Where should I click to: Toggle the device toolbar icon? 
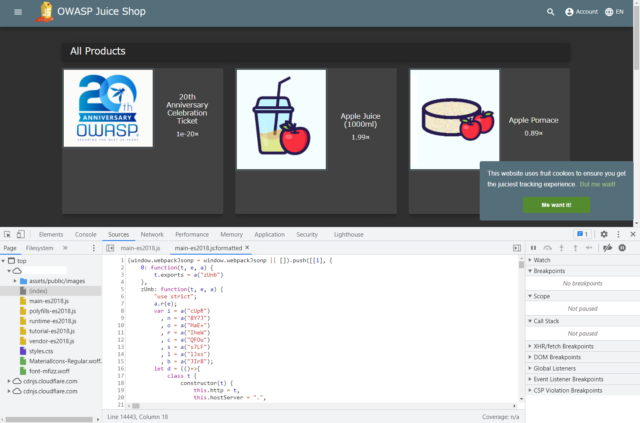pyautogui.click(x=20, y=234)
